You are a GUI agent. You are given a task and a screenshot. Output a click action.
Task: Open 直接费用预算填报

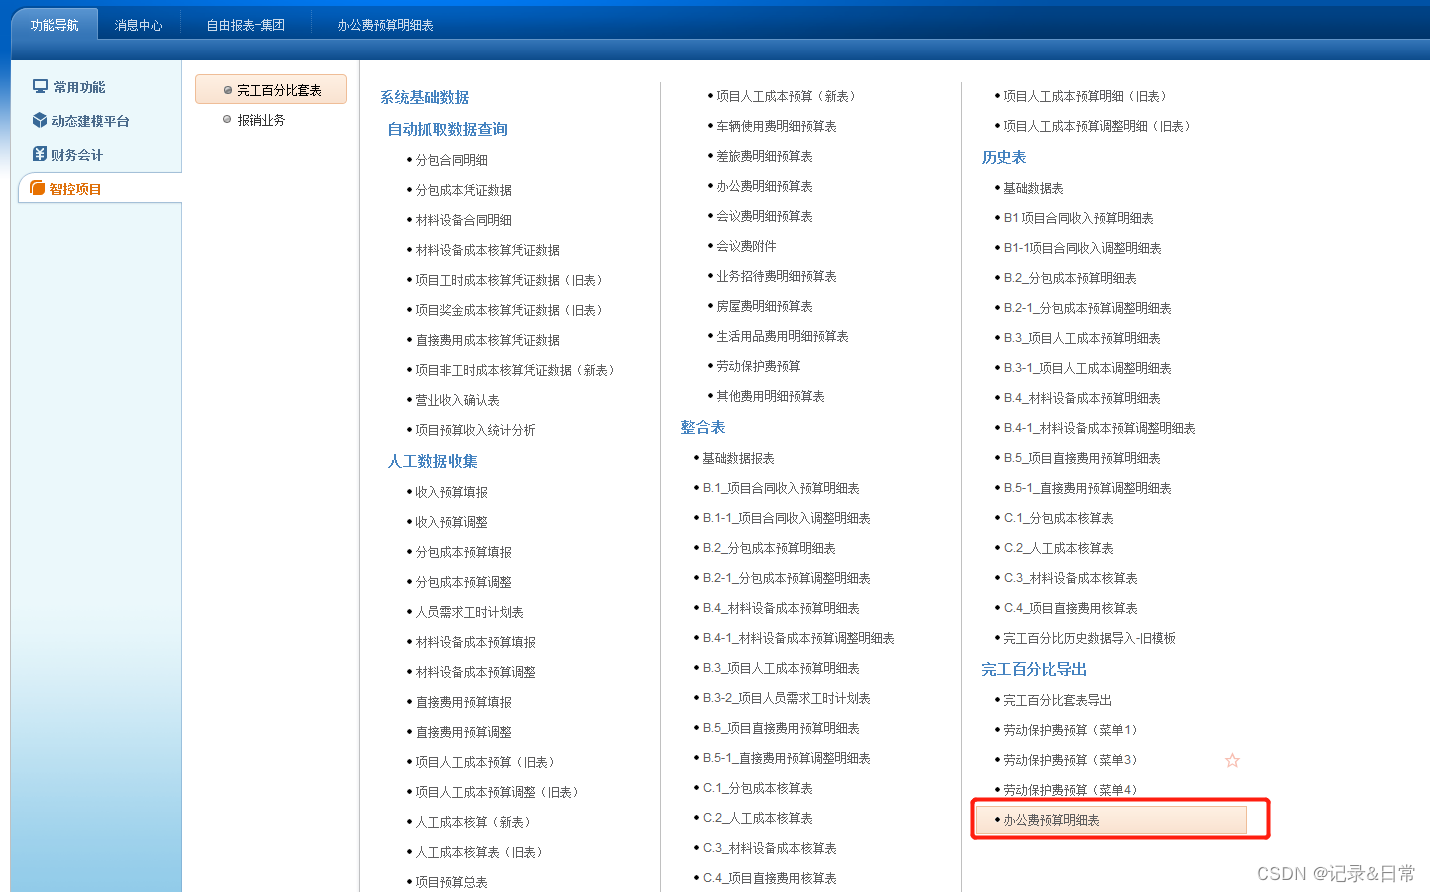coord(463,702)
